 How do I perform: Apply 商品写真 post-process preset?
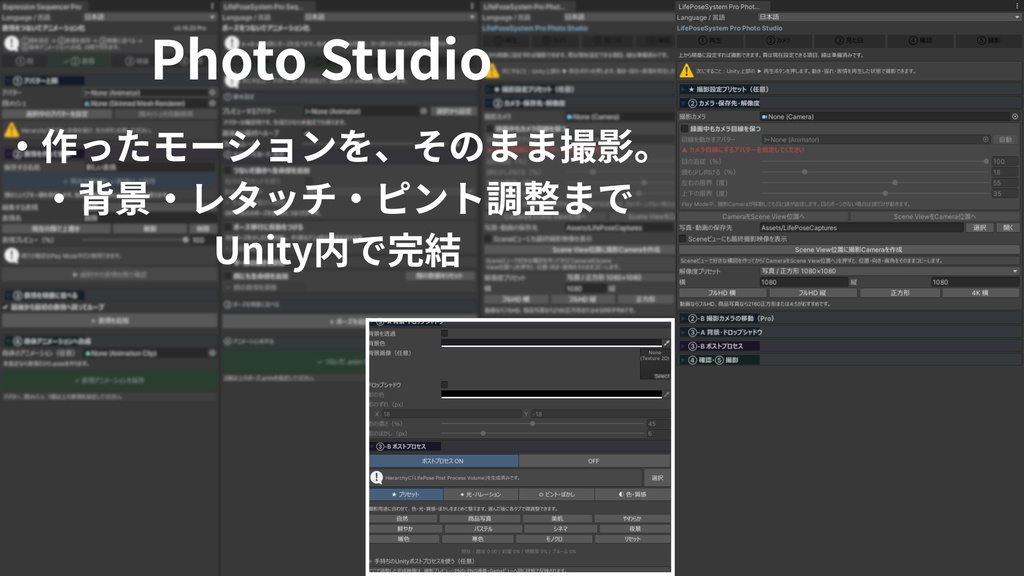pos(479,519)
